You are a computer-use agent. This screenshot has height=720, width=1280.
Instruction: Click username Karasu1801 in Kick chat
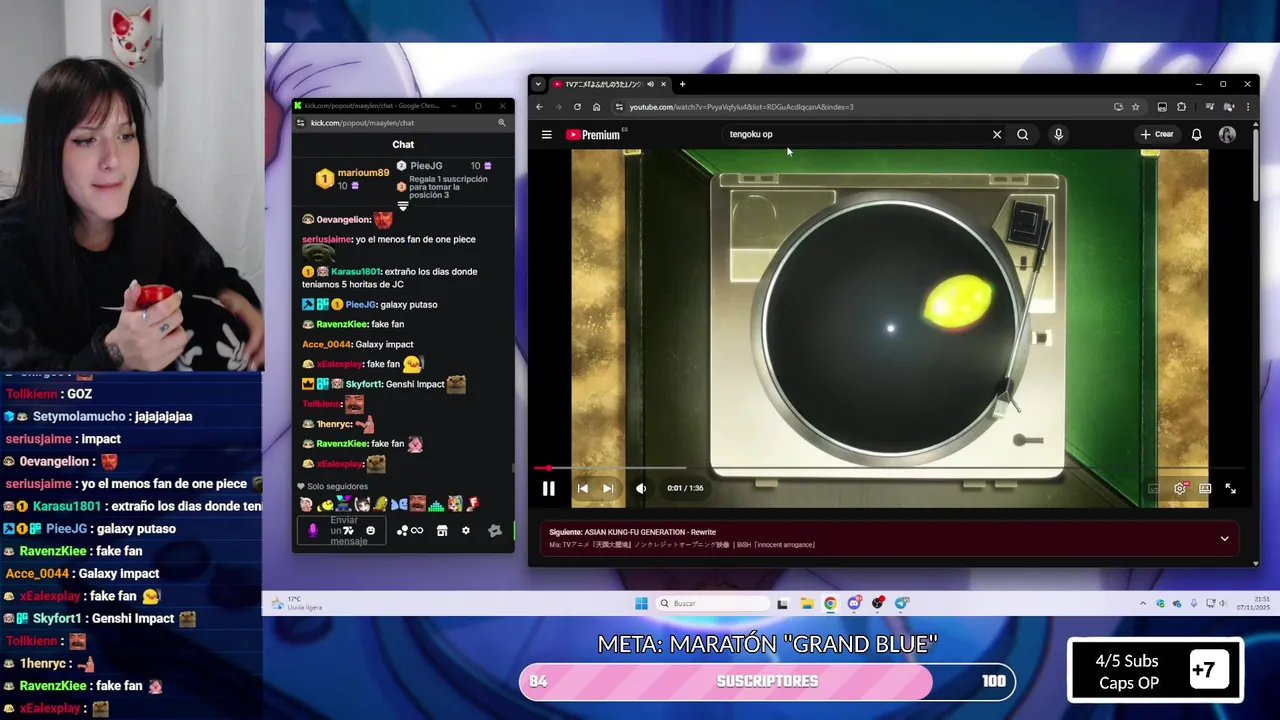coord(355,272)
